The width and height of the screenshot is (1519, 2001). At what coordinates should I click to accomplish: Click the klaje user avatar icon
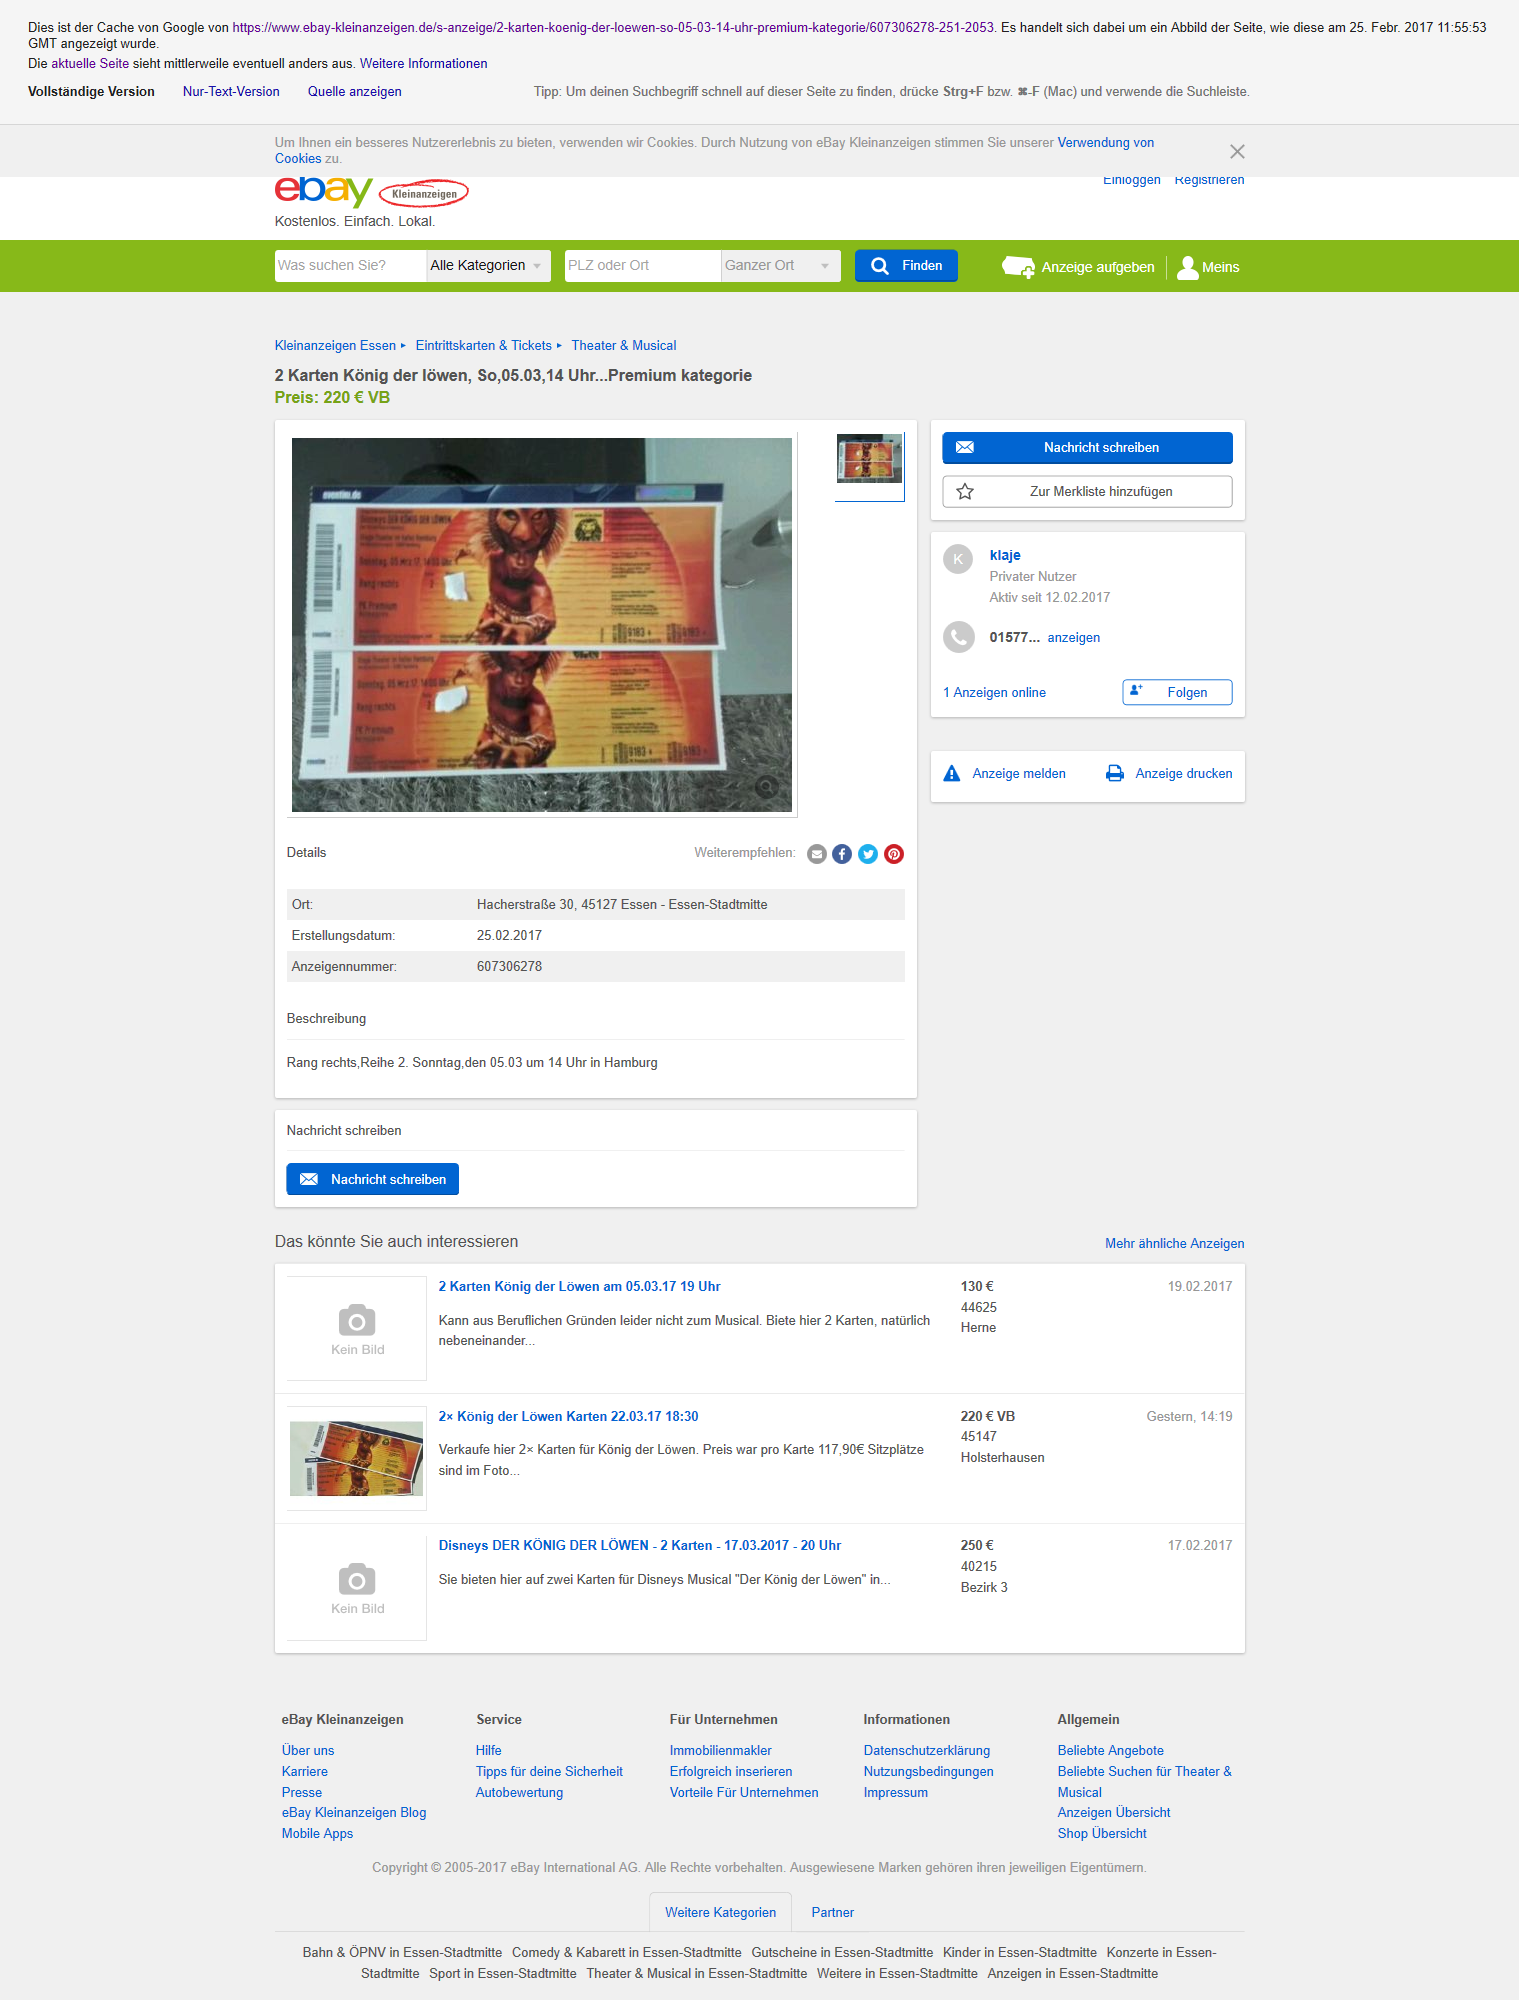click(958, 559)
